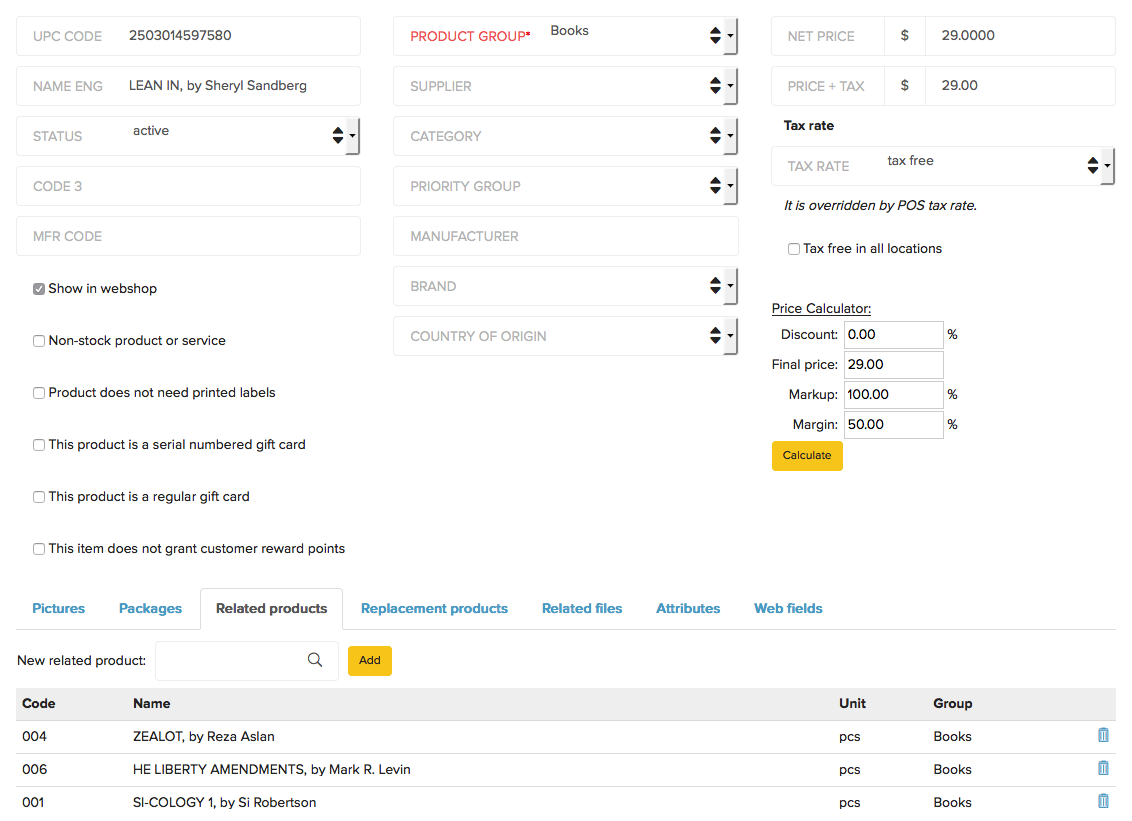Change the Status dropdown value
Screen dimensions: 1132x821
(x=188, y=136)
